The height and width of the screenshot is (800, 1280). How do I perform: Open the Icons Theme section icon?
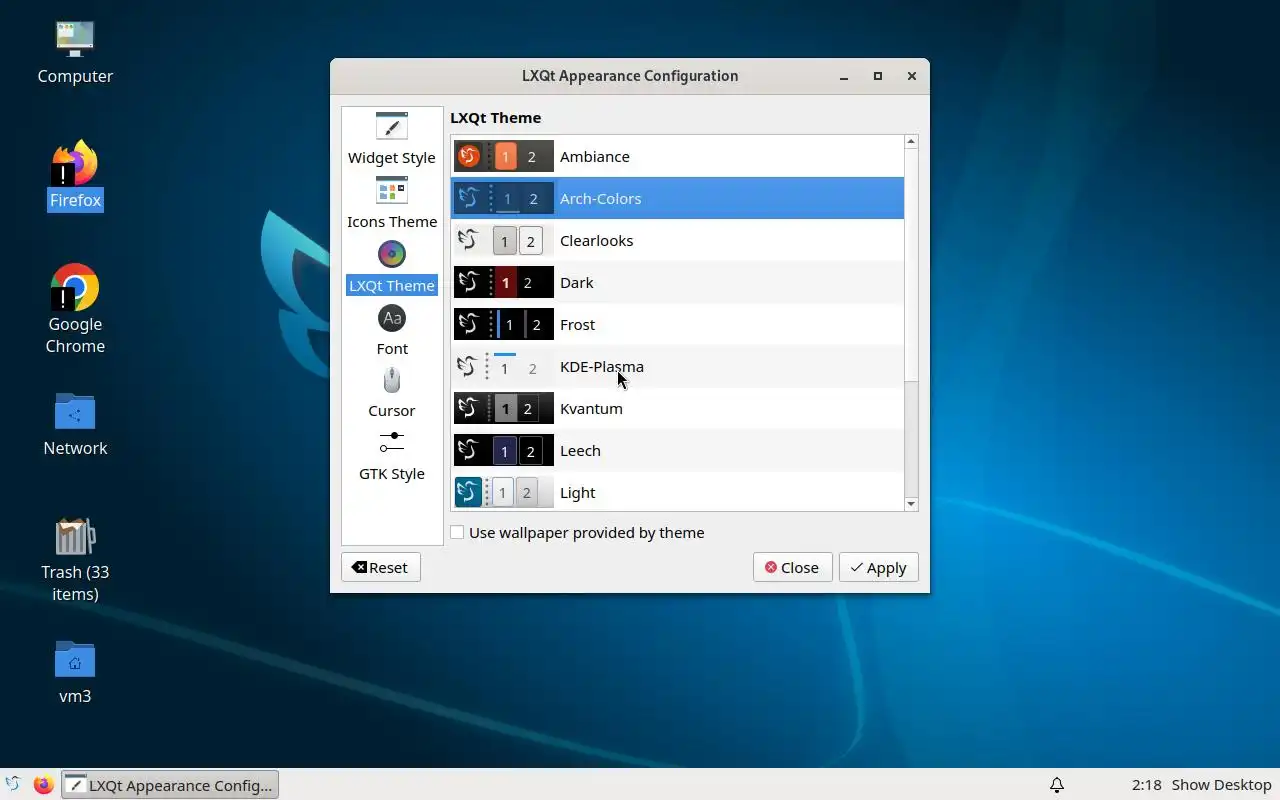tap(392, 190)
